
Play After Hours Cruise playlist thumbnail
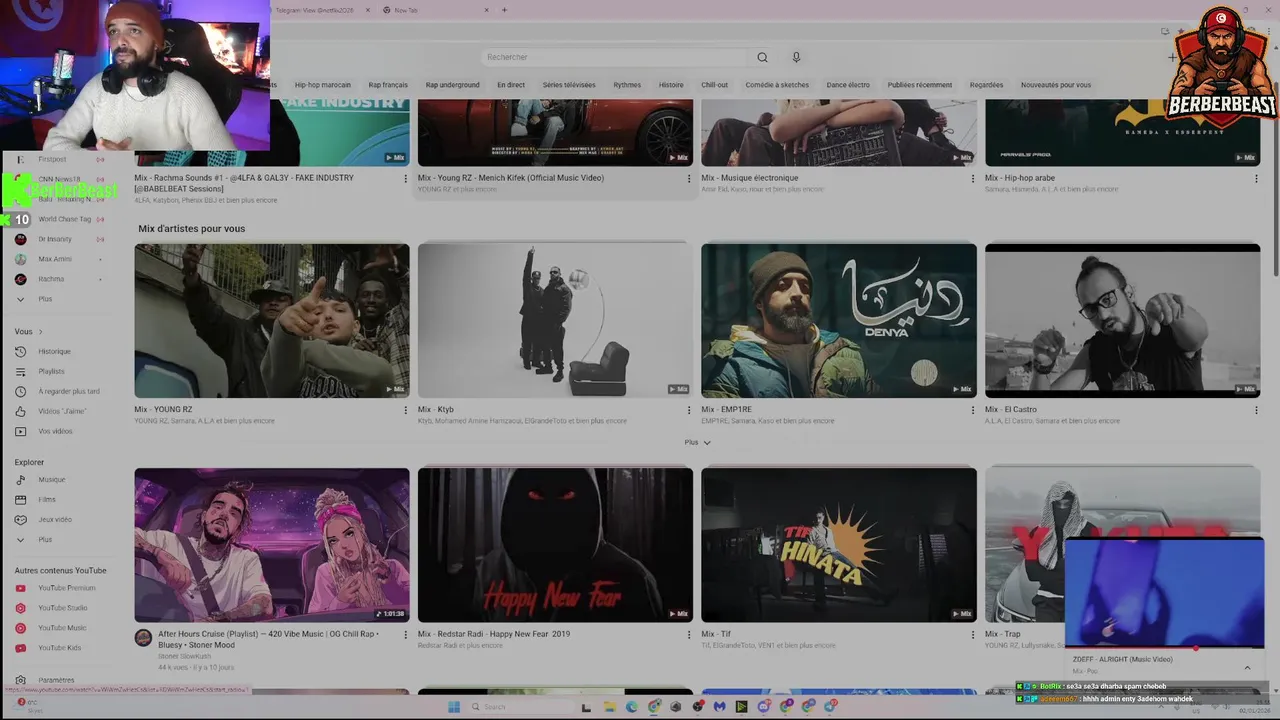pyautogui.click(x=272, y=545)
